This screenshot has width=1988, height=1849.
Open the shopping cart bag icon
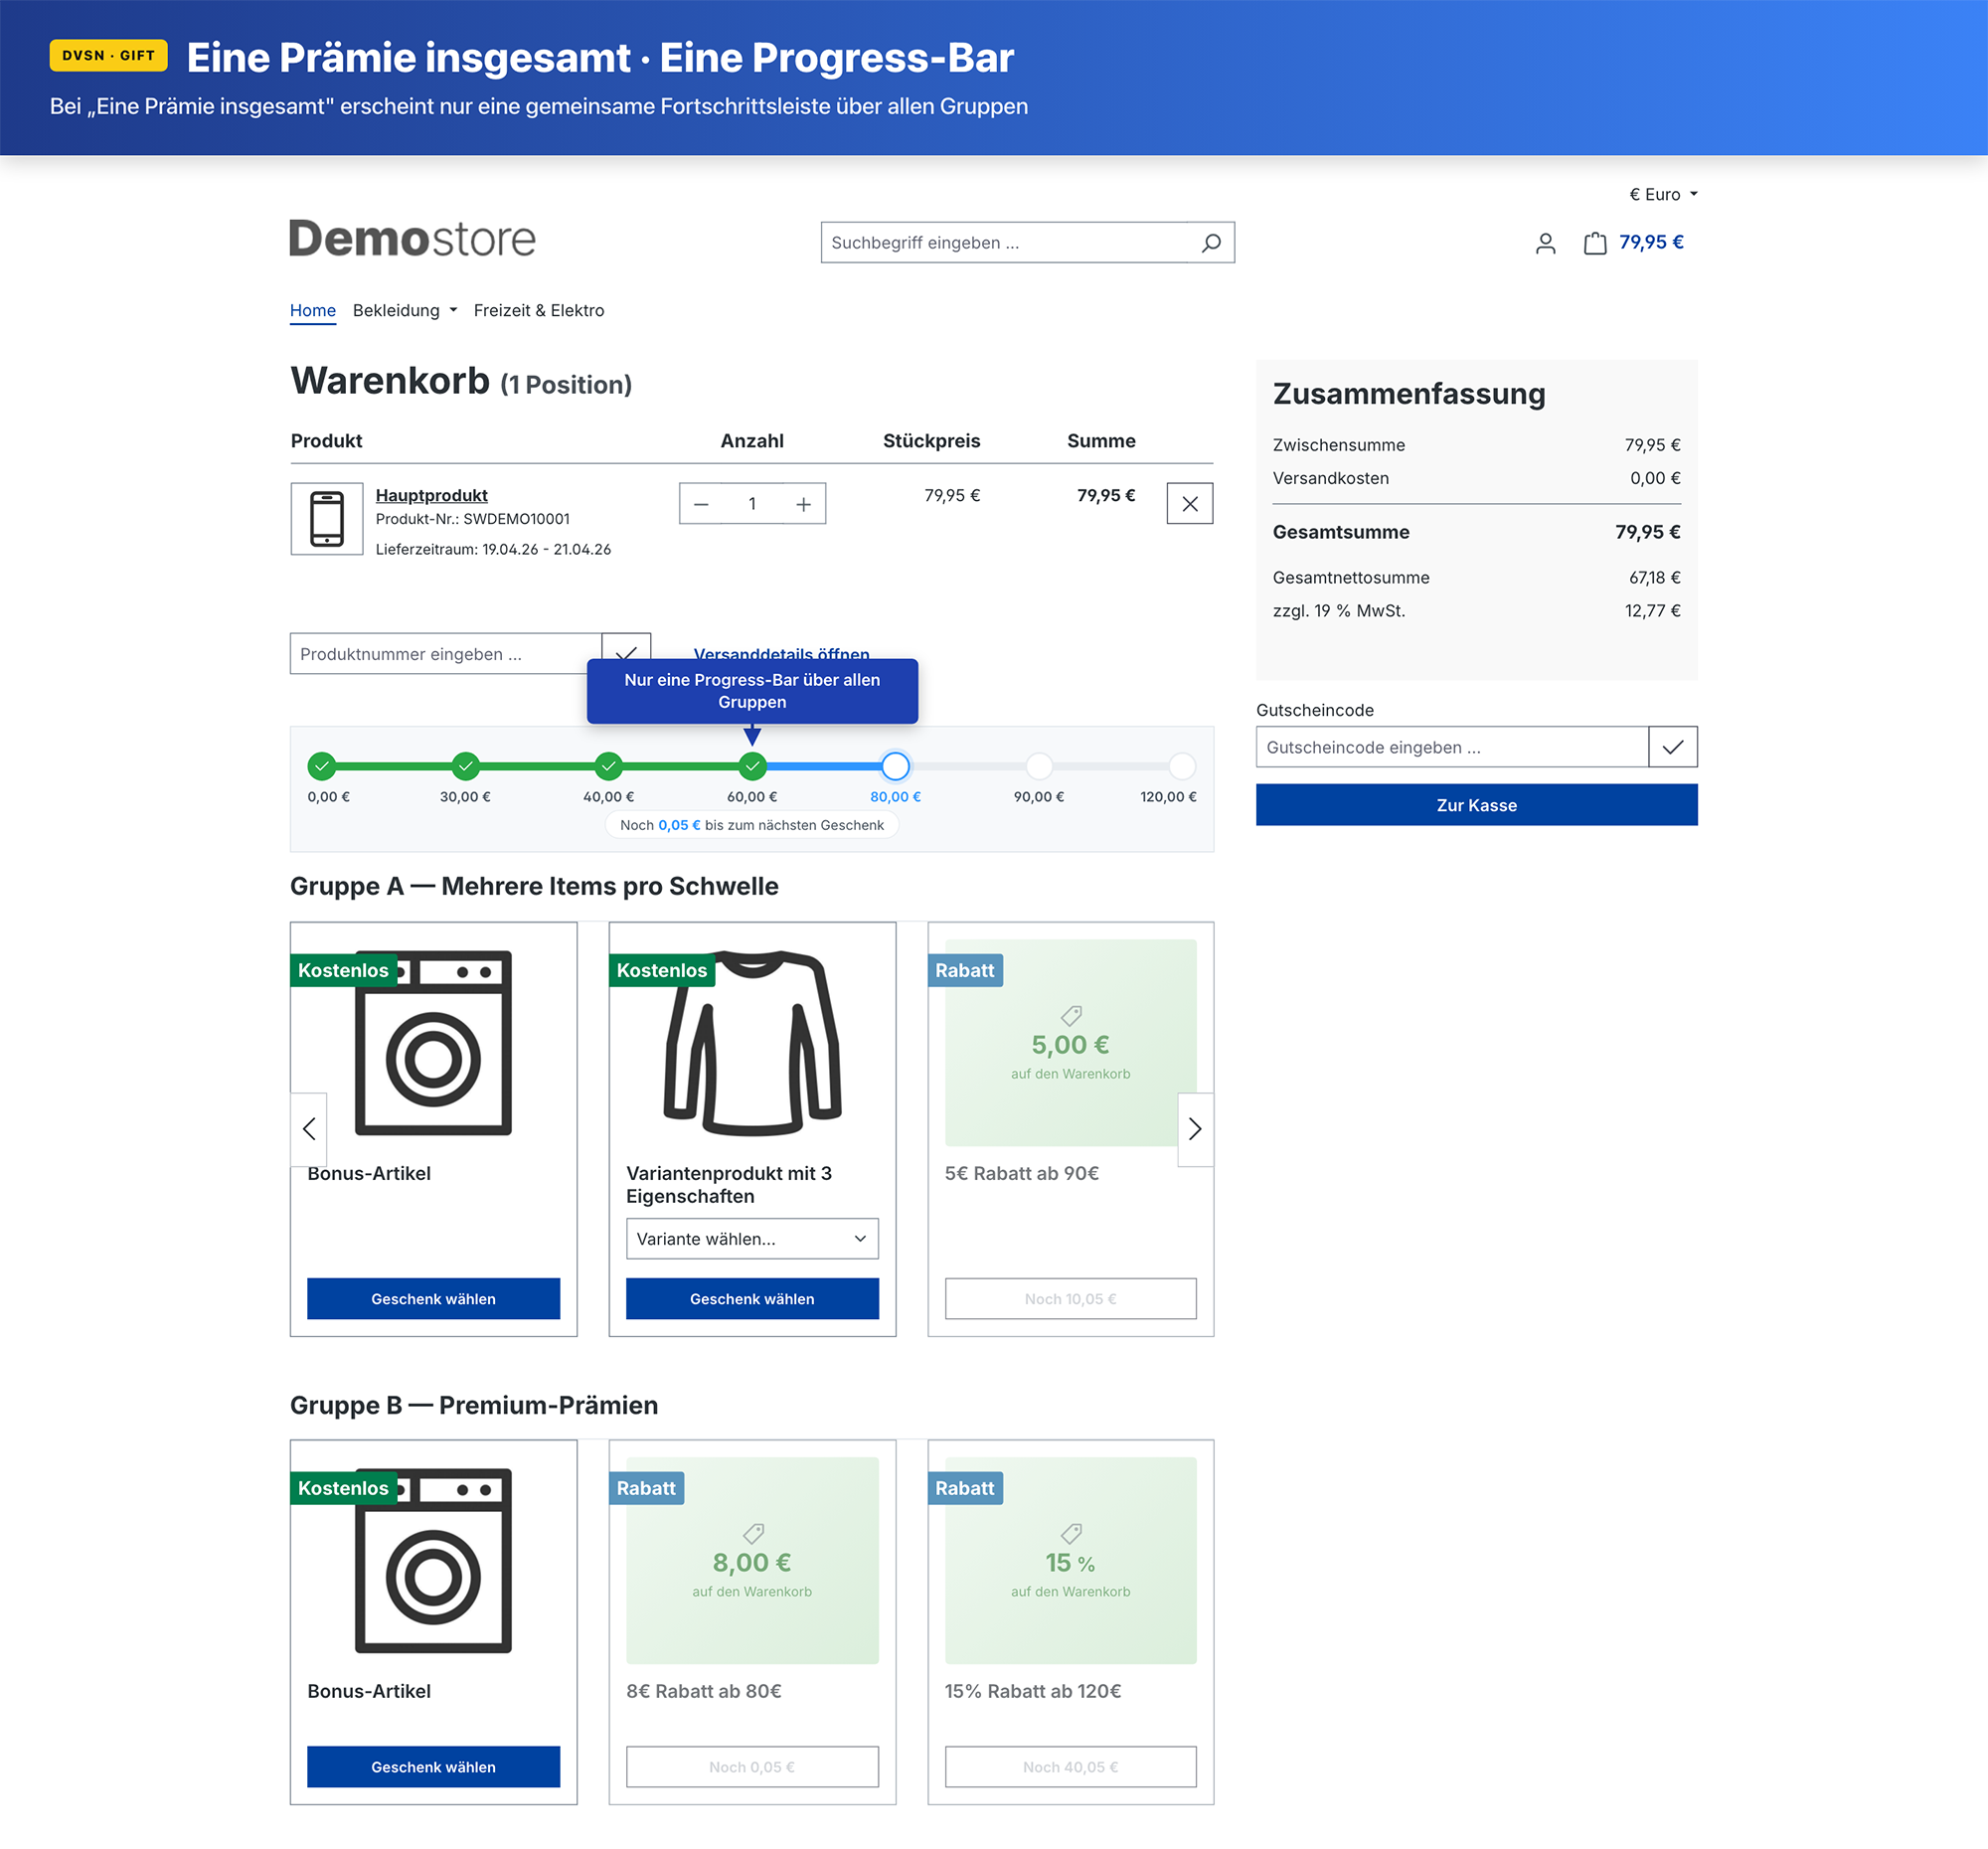point(1594,243)
